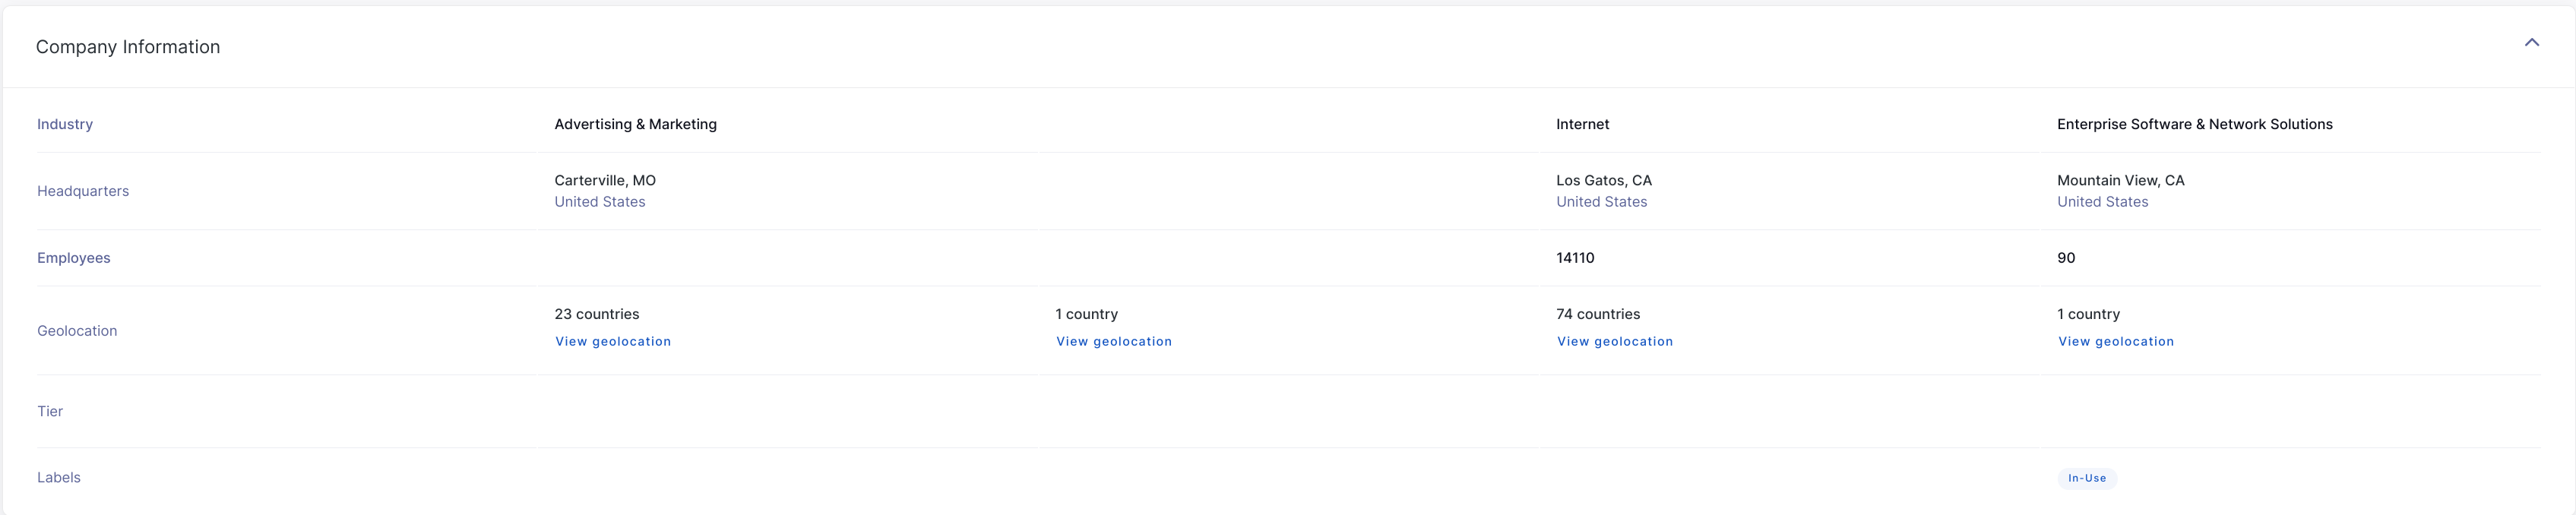Select the Labels row label

pyautogui.click(x=59, y=477)
